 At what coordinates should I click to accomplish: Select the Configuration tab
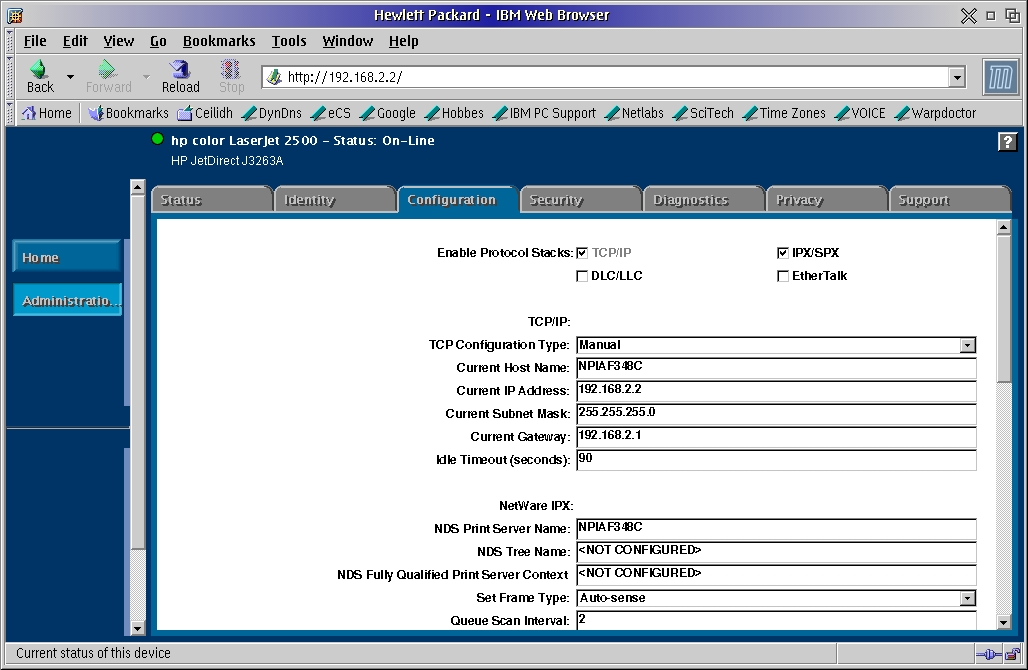[x=458, y=199]
